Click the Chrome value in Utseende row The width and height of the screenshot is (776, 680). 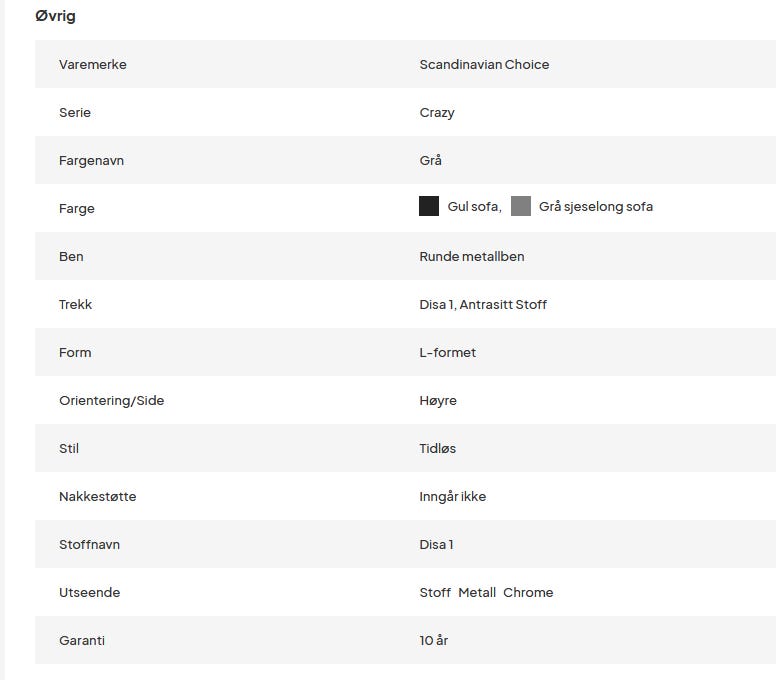click(x=528, y=593)
